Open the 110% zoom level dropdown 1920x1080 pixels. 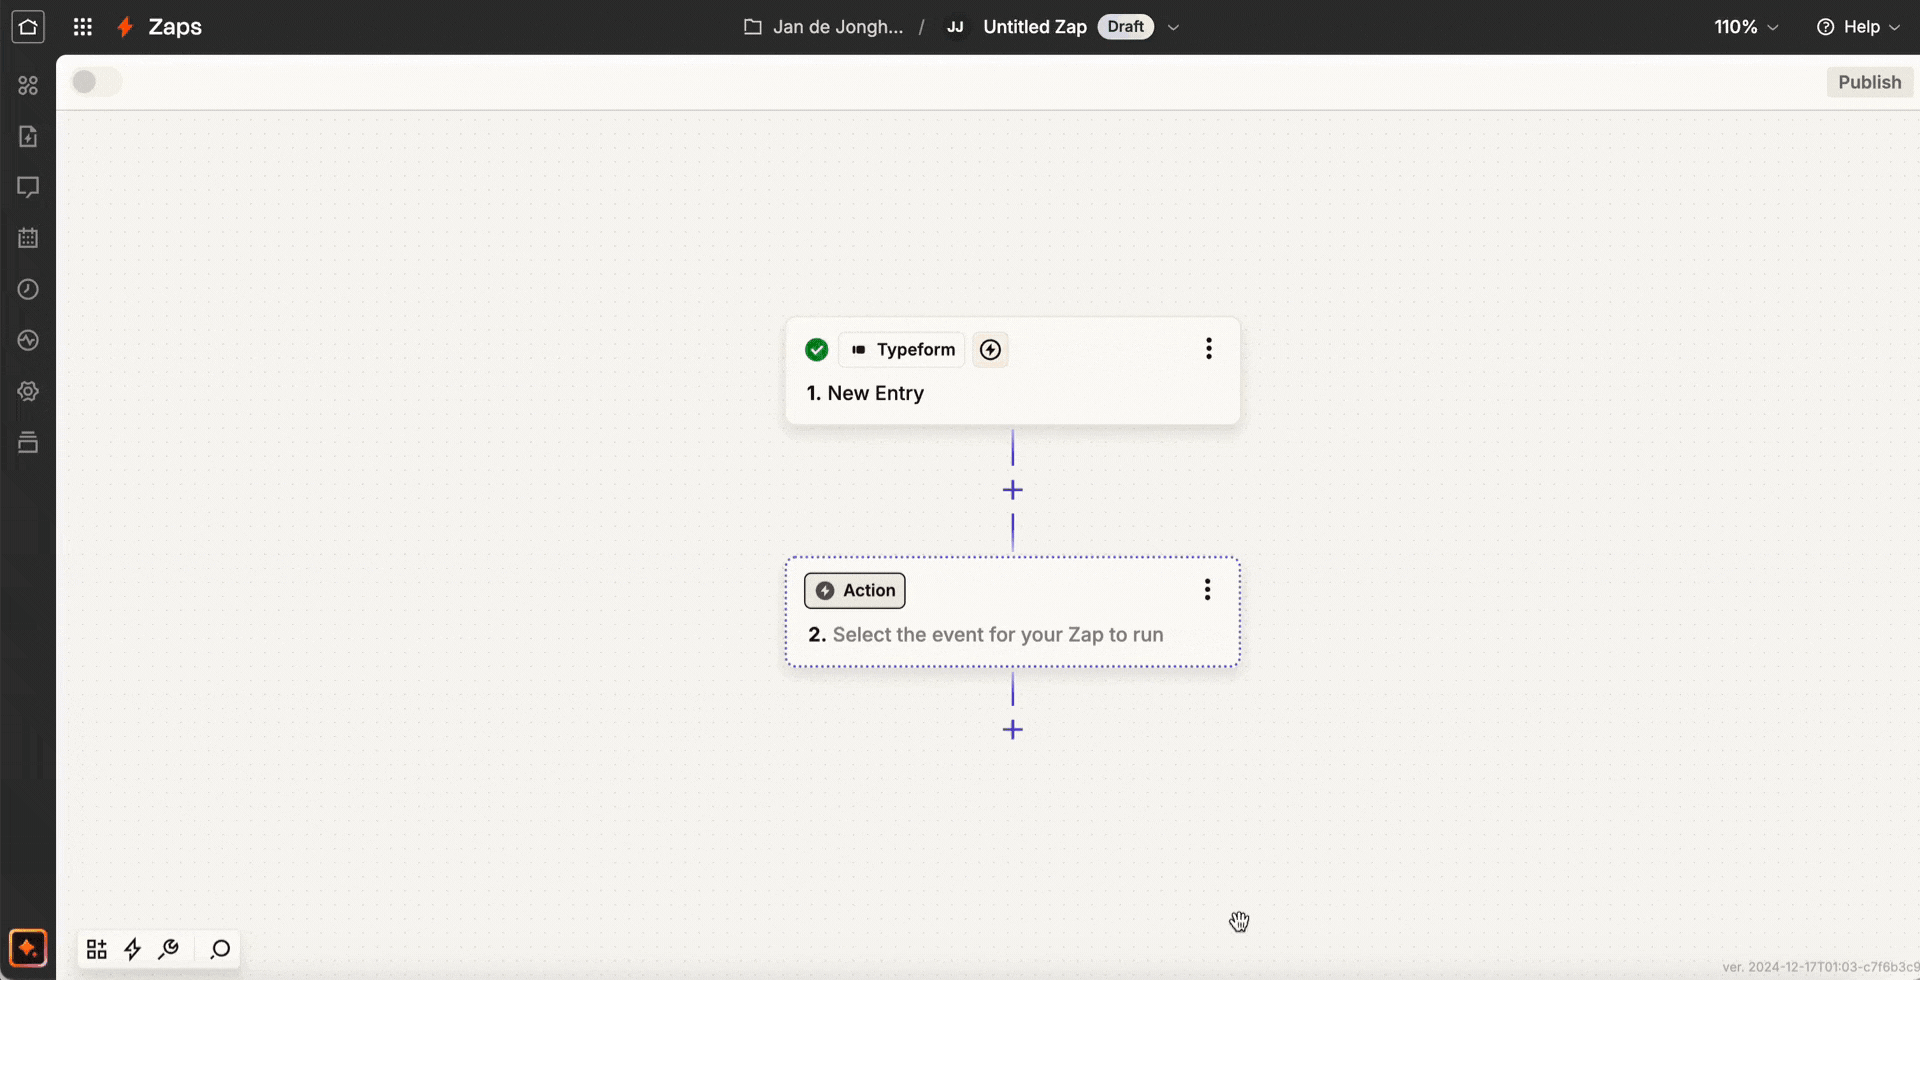coord(1746,27)
